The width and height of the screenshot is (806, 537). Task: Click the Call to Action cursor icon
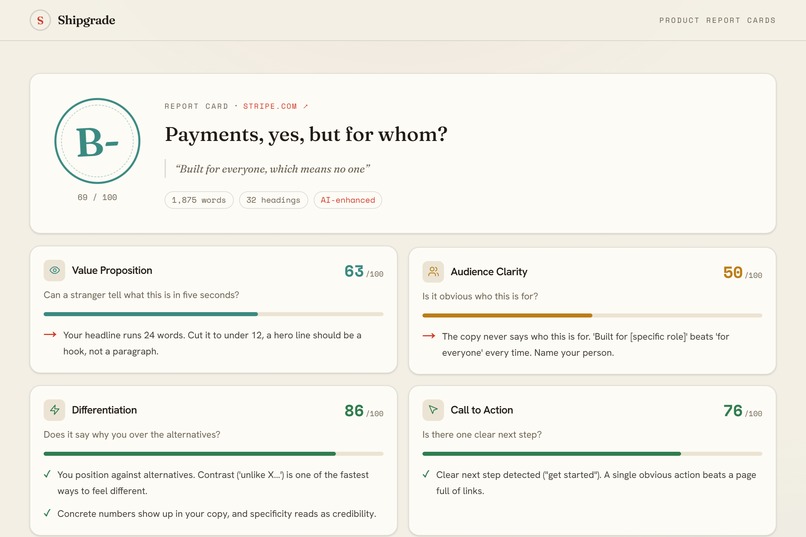click(433, 410)
